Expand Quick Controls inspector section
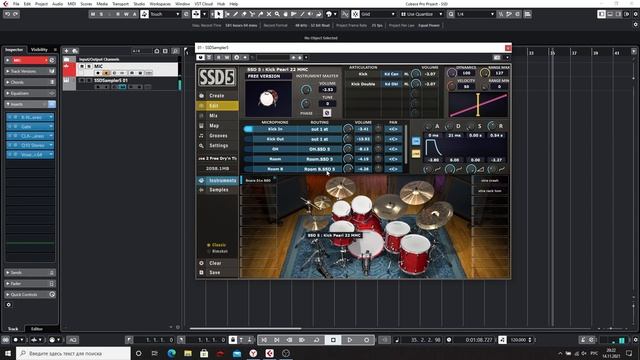This screenshot has width=640, height=360. pyautogui.click(x=30, y=294)
